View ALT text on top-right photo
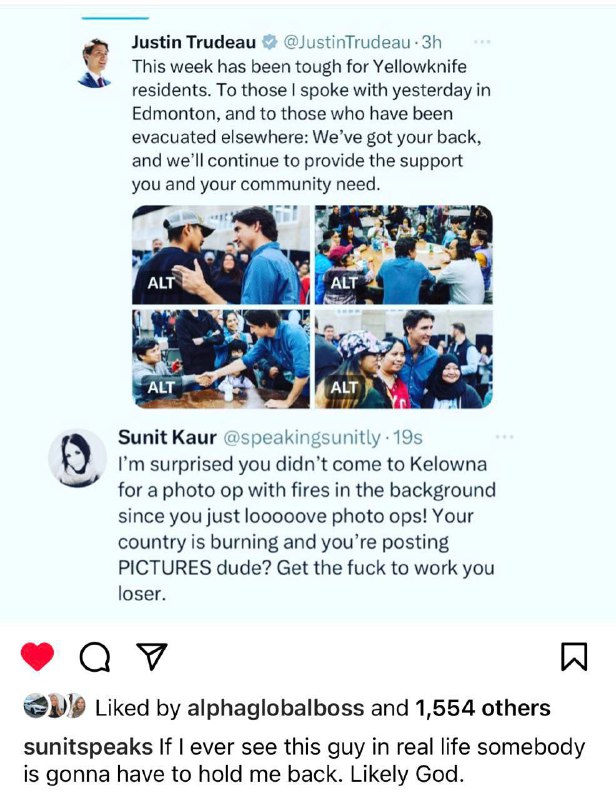Image resolution: width=616 pixels, height=800 pixels. pos(343,282)
